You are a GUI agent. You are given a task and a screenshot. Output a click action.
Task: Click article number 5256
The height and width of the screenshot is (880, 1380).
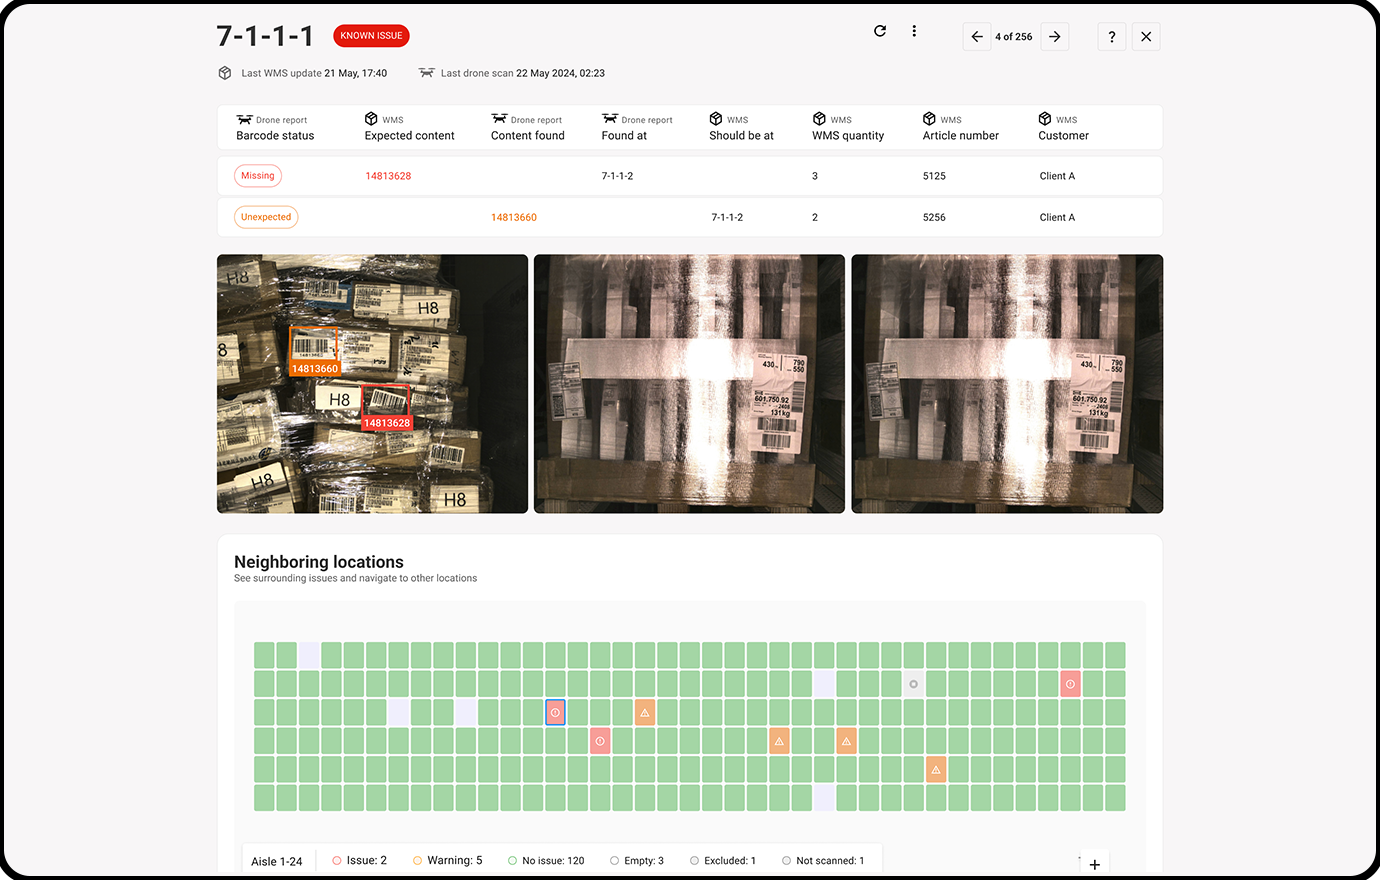(934, 217)
